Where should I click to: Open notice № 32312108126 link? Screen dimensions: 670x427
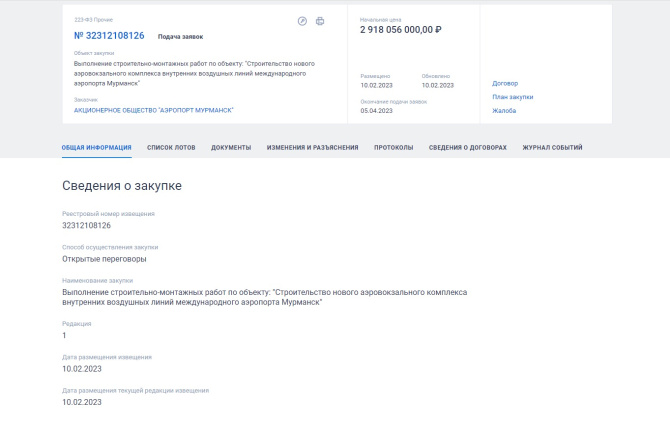(x=109, y=36)
